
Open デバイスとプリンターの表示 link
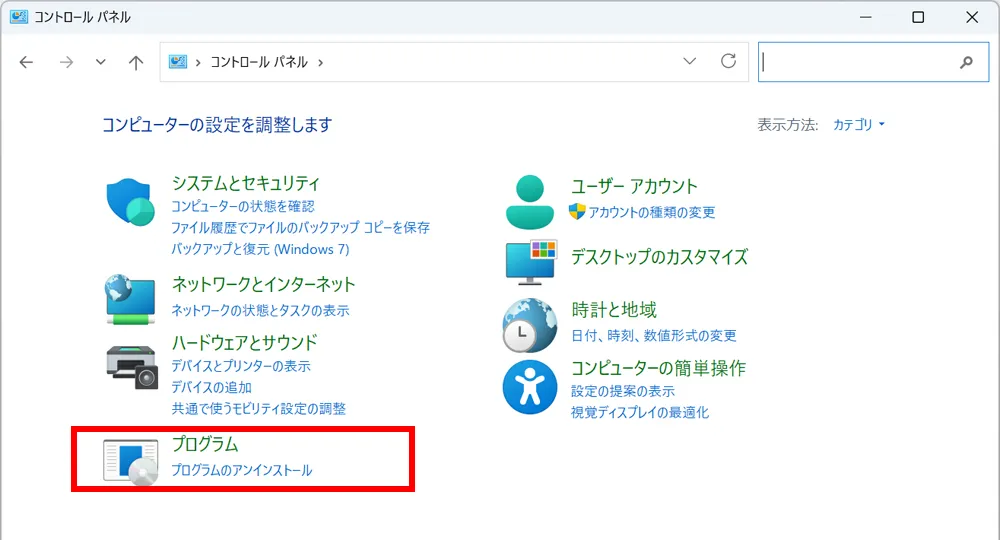click(240, 366)
